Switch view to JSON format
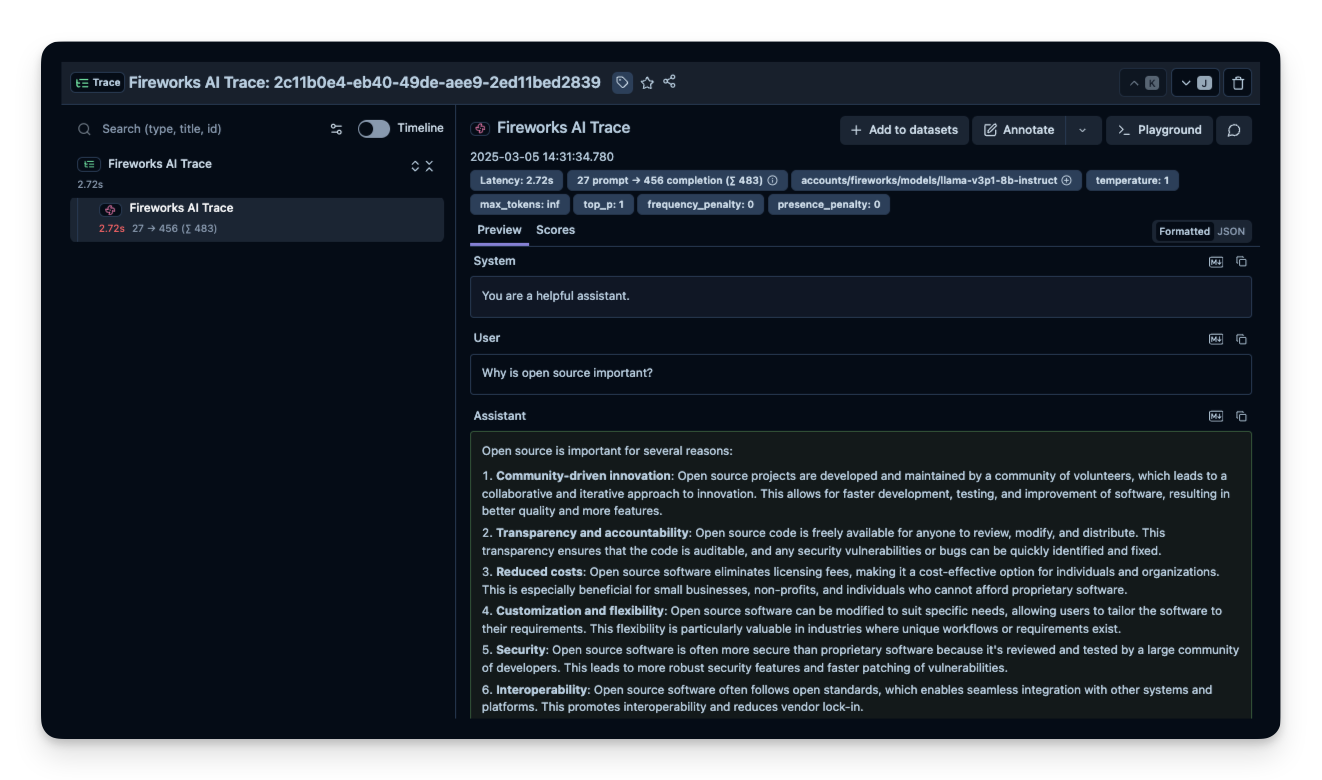This screenshot has height=780, width=1322. click(x=1231, y=231)
